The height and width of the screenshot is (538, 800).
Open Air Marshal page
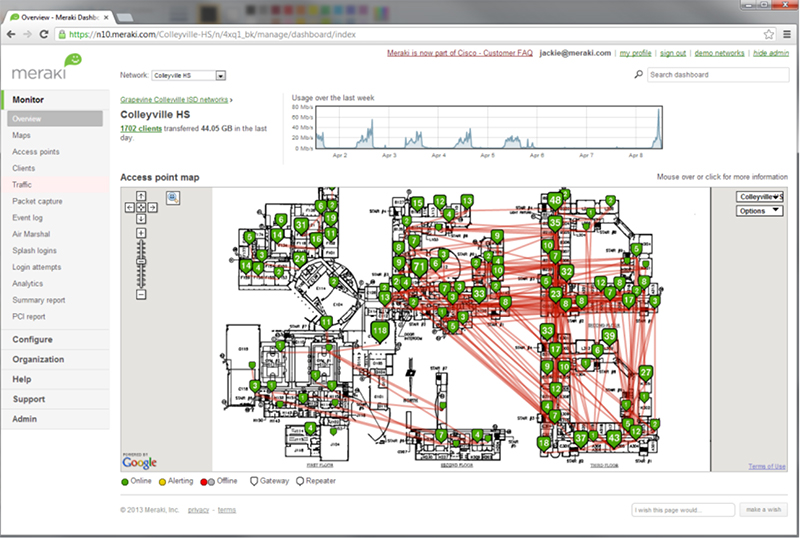pos(31,234)
